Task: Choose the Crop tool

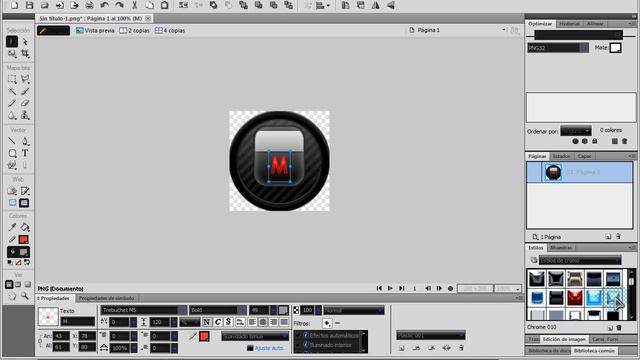Action: 25,53
